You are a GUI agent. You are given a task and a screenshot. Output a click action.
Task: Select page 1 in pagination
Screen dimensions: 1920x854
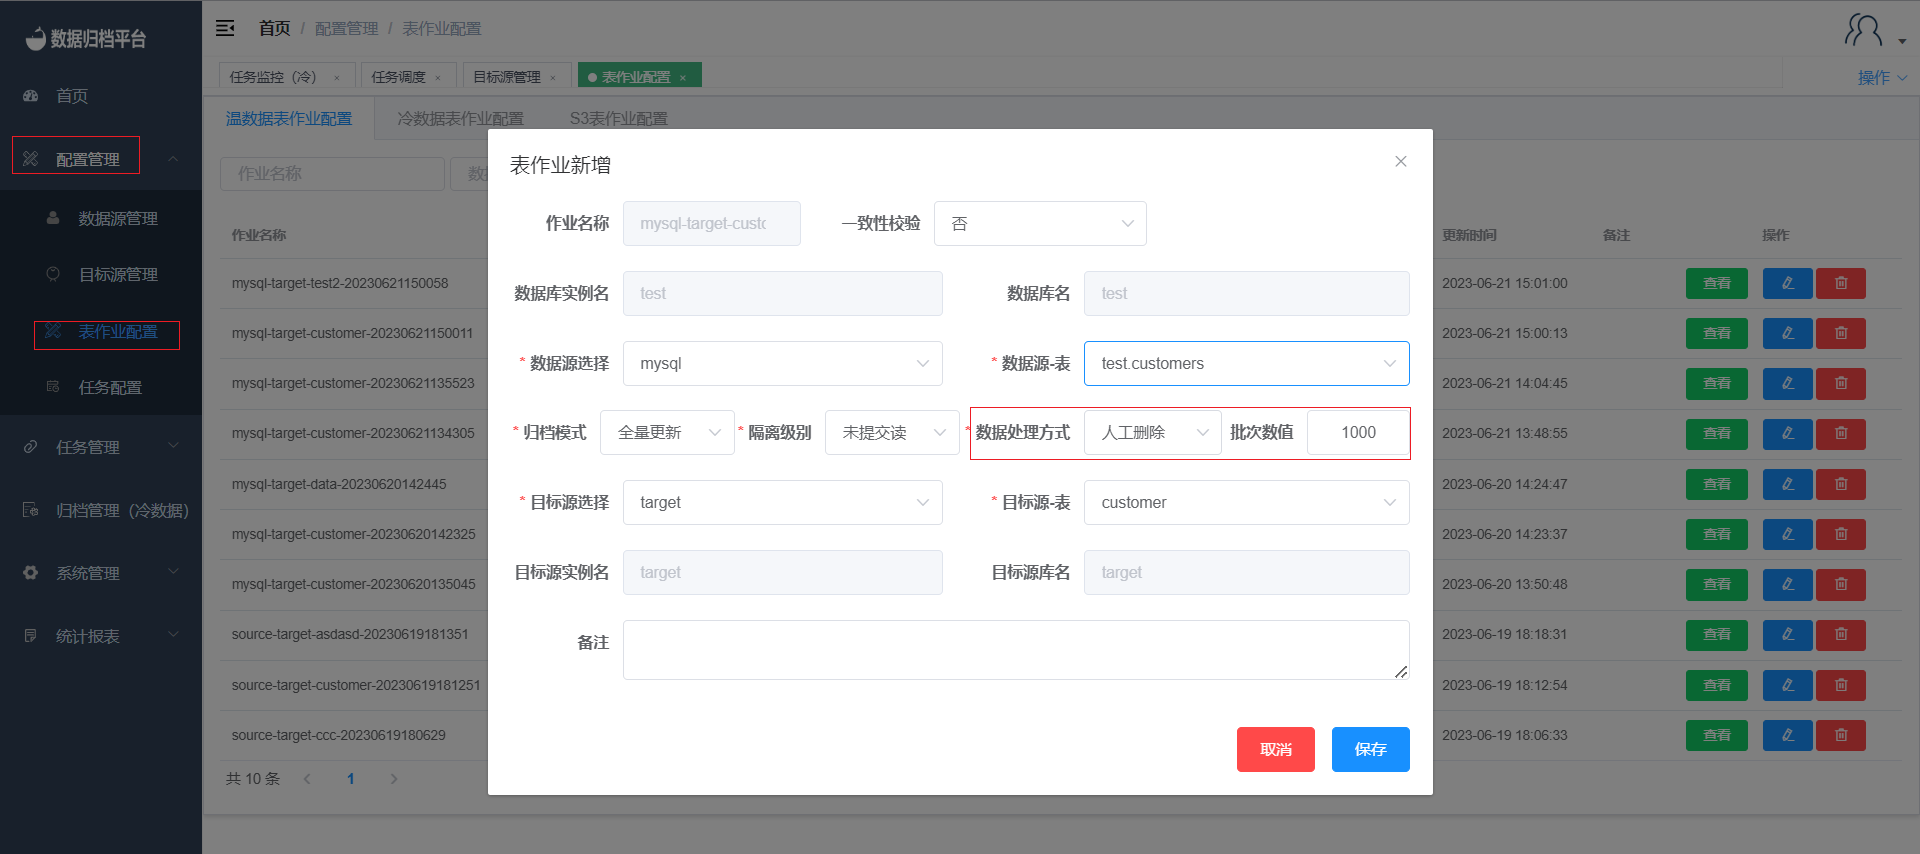351,779
